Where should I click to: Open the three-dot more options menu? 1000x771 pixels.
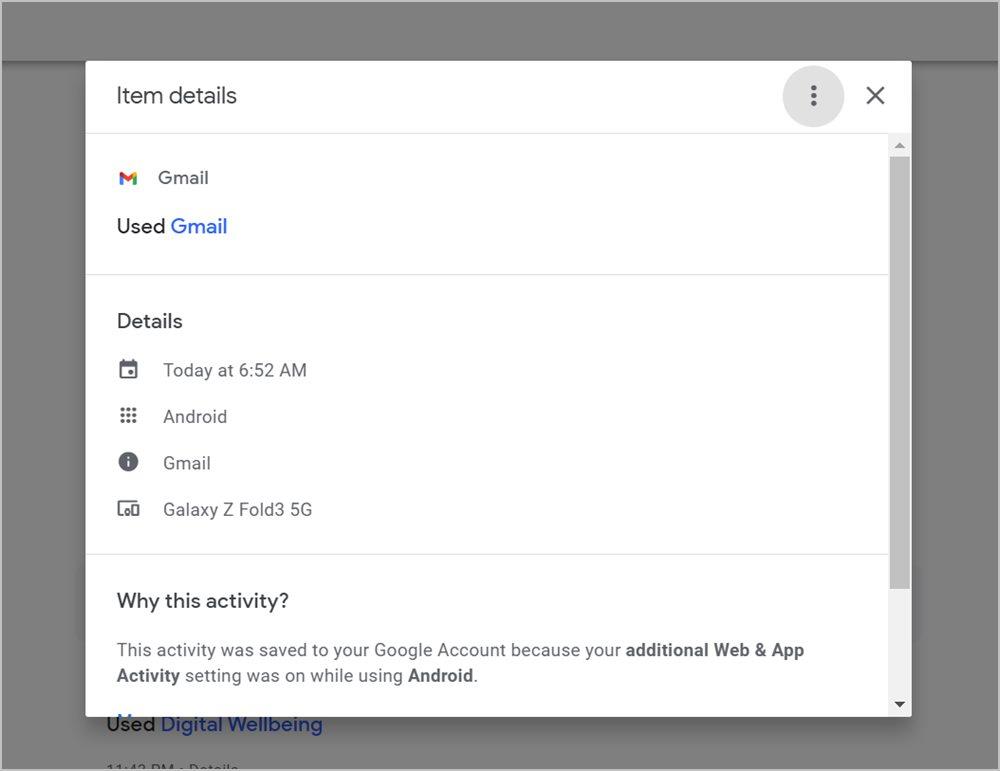813,96
